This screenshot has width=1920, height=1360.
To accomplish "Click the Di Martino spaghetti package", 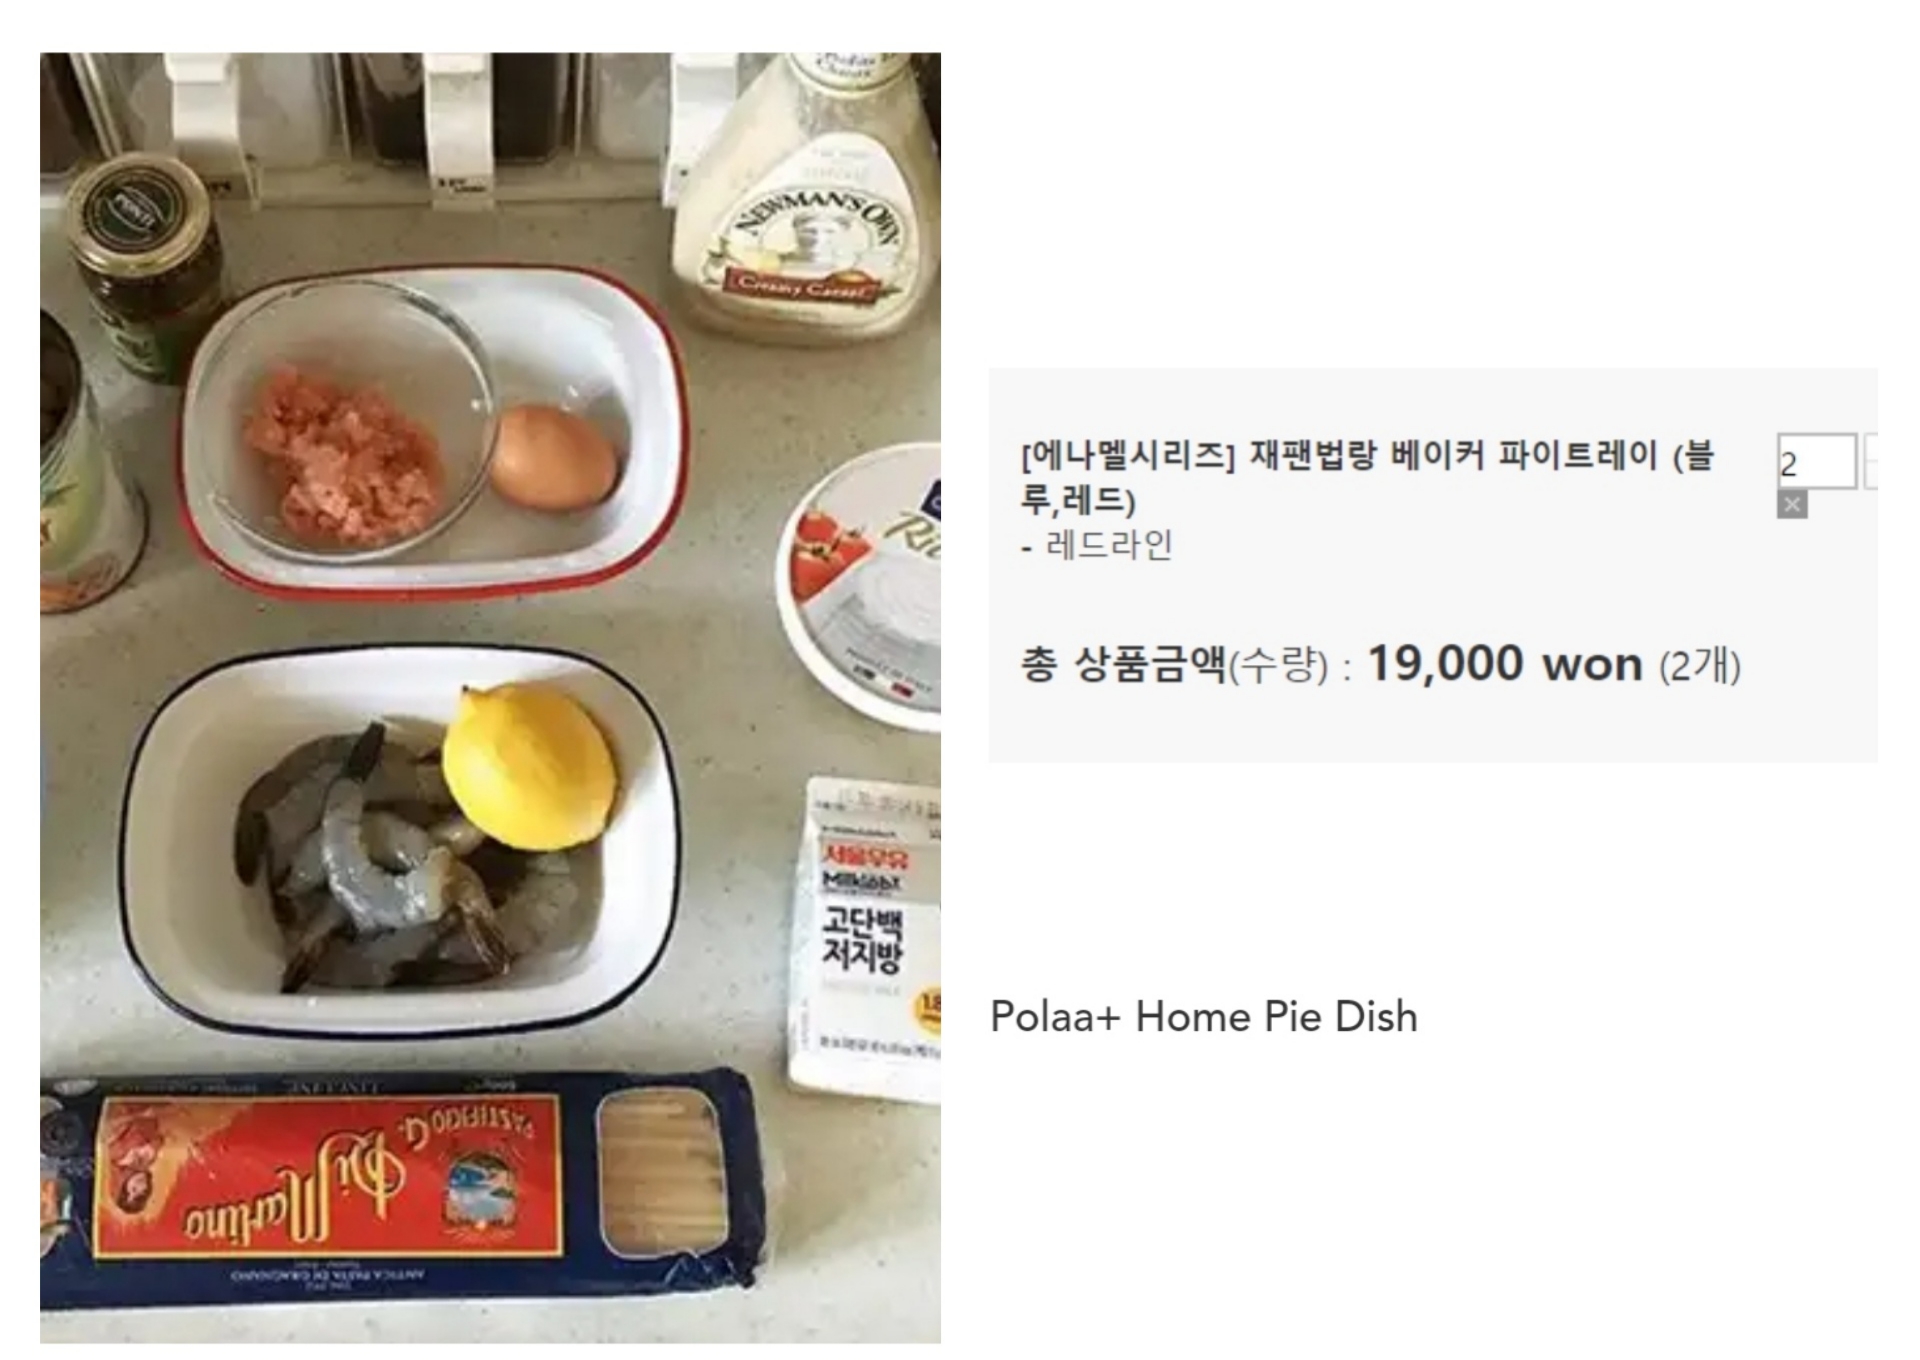I will (x=400, y=1190).
